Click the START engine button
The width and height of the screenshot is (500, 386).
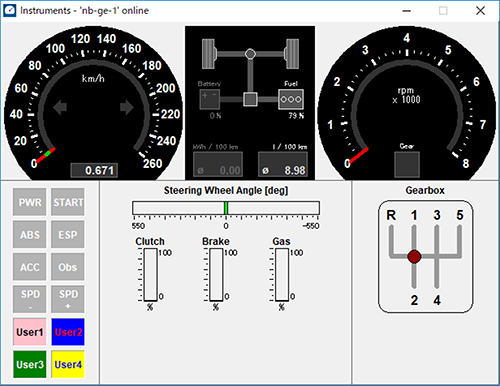click(x=68, y=202)
